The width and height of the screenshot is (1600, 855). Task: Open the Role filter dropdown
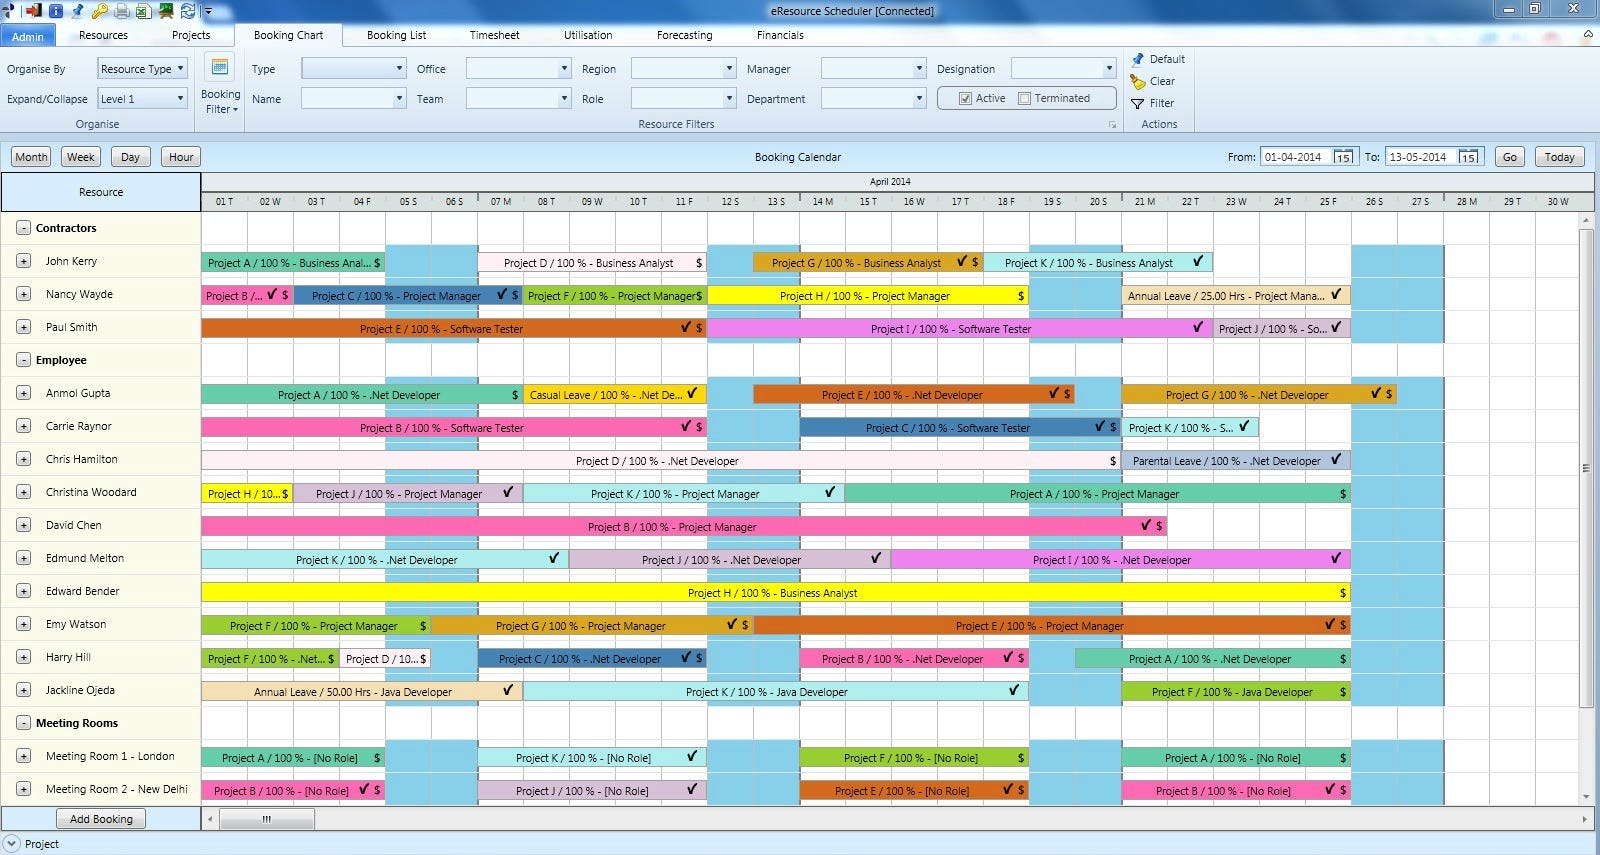point(683,99)
